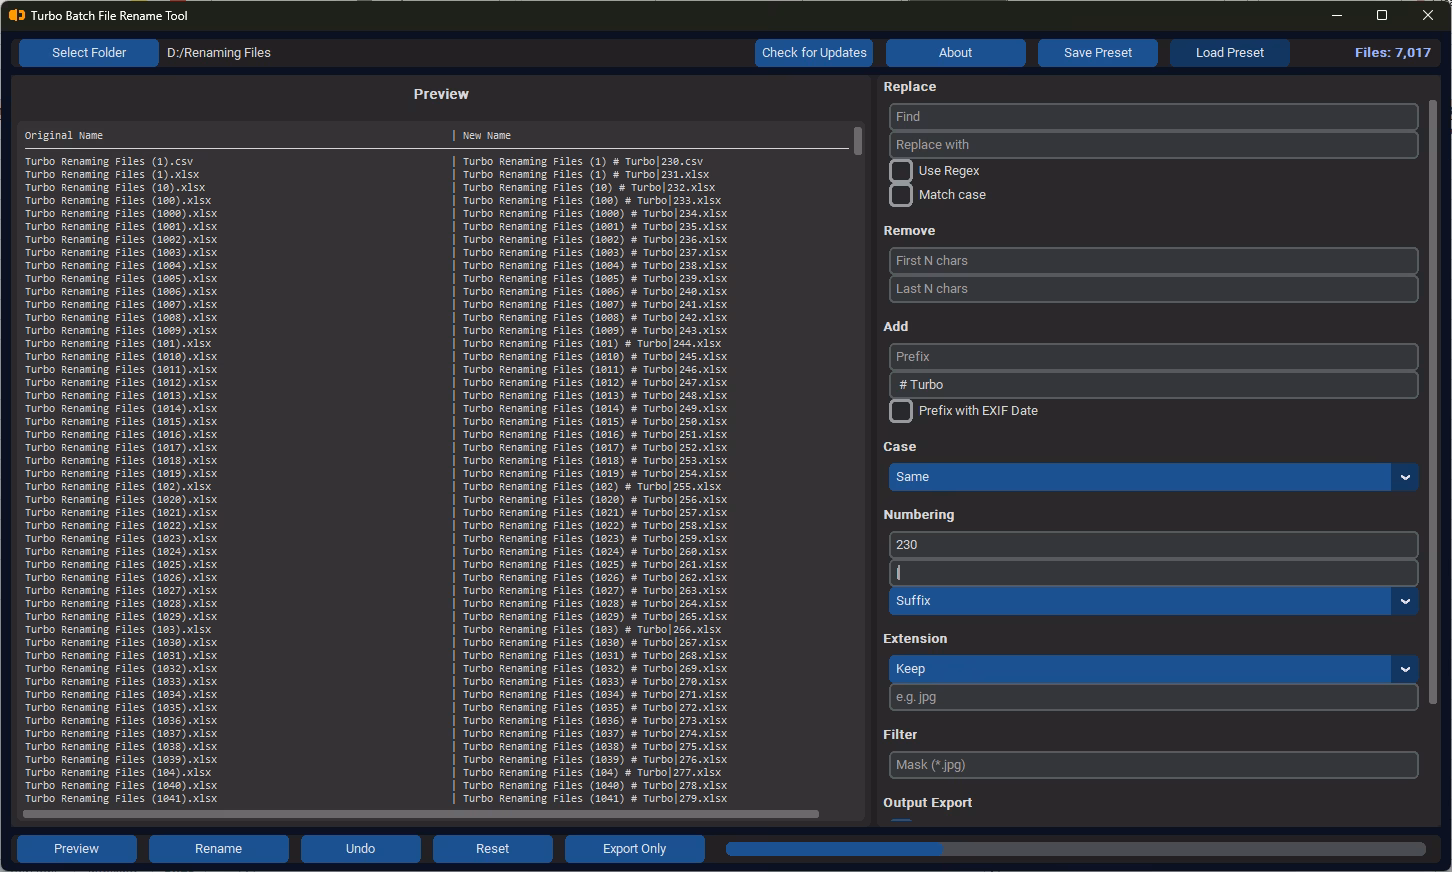Open the Extension dropdown showing Keep
The width and height of the screenshot is (1452, 872).
tap(1153, 669)
